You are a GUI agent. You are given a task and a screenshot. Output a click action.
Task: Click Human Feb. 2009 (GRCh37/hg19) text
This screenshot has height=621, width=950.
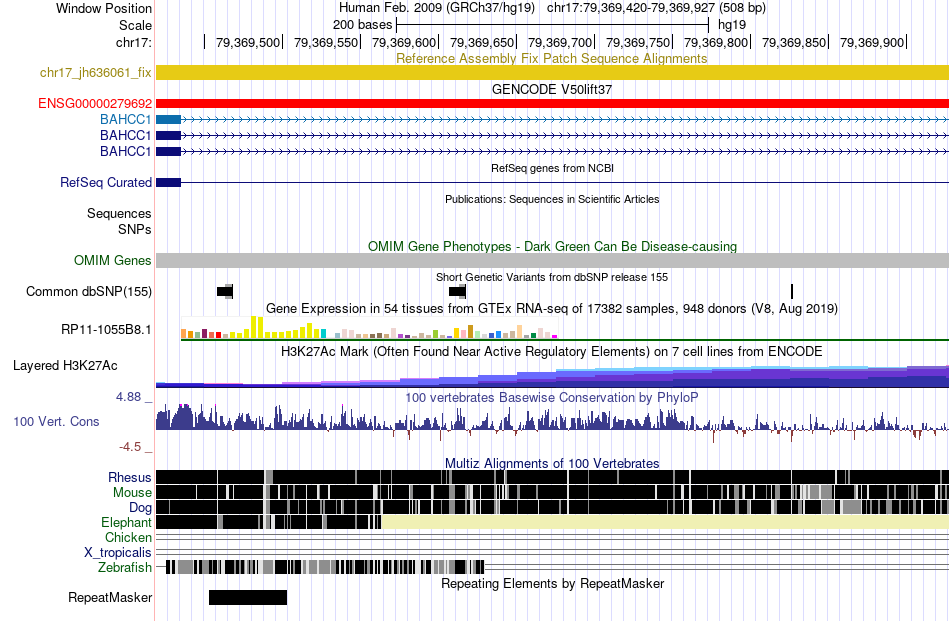point(437,8)
